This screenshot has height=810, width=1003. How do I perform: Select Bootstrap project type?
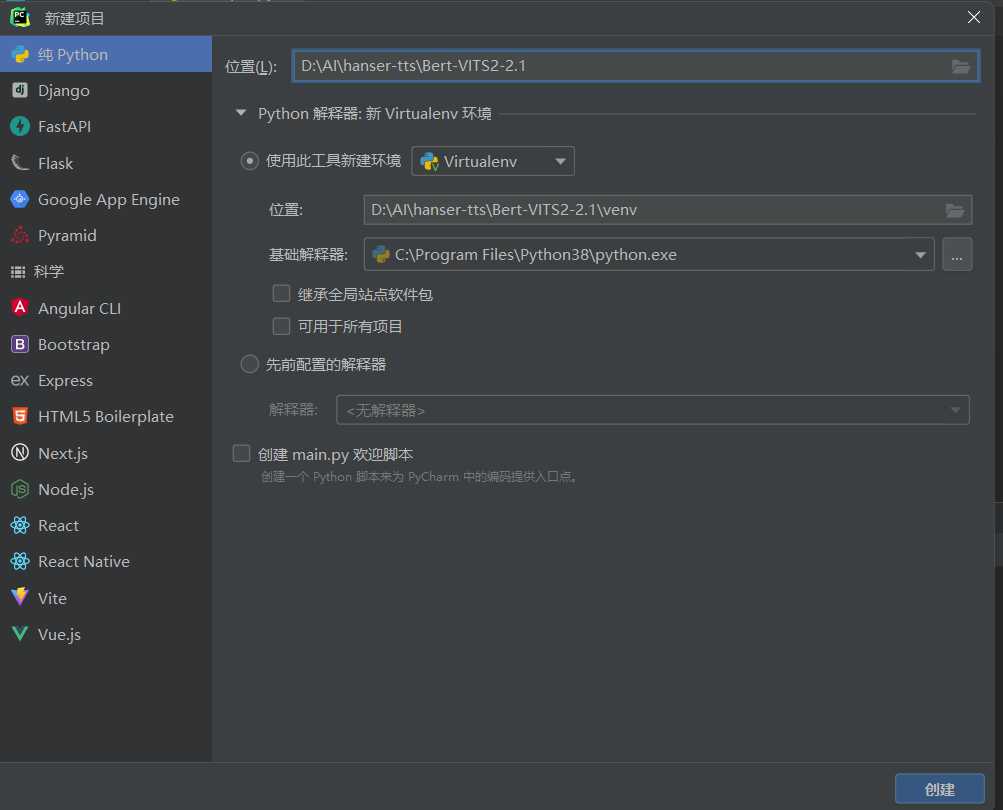click(106, 344)
